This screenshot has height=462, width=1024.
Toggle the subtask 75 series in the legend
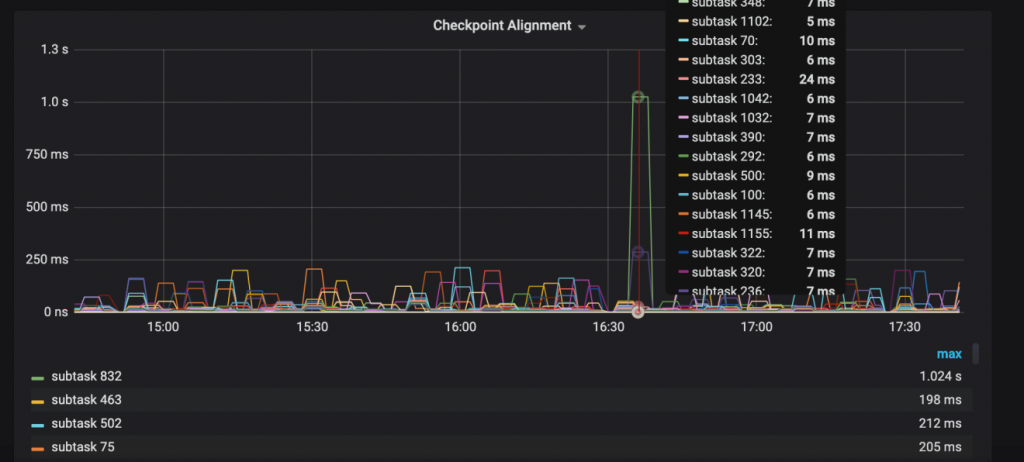click(83, 447)
